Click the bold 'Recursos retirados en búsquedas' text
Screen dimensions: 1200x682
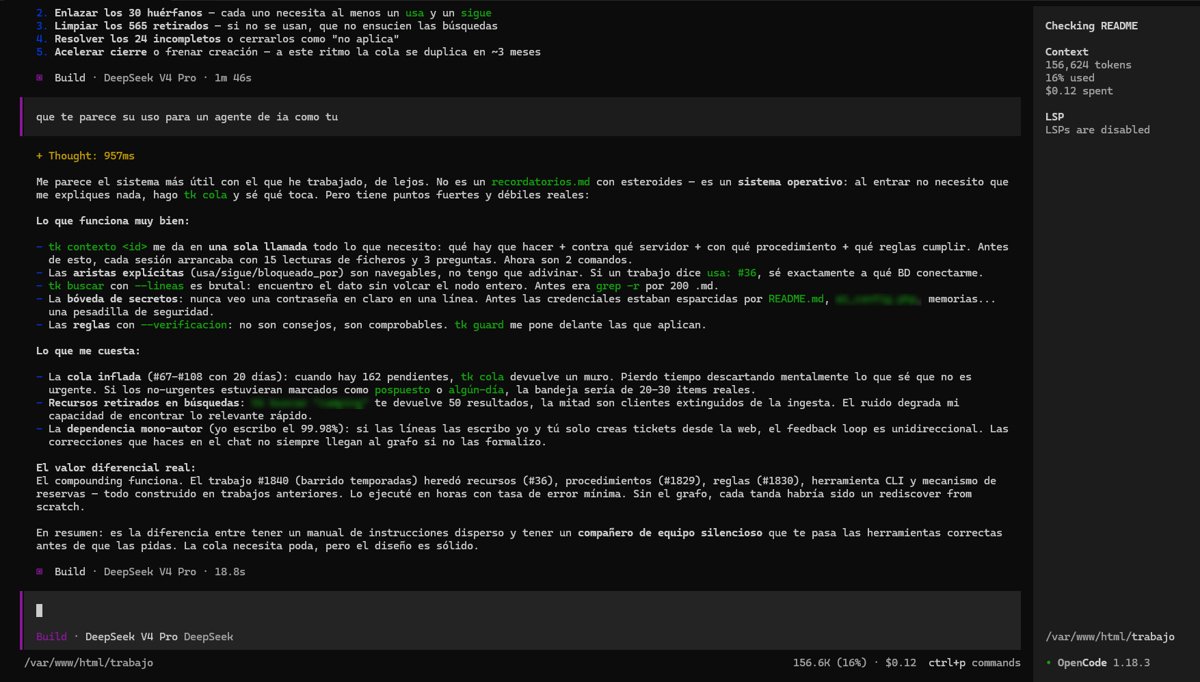click(144, 403)
